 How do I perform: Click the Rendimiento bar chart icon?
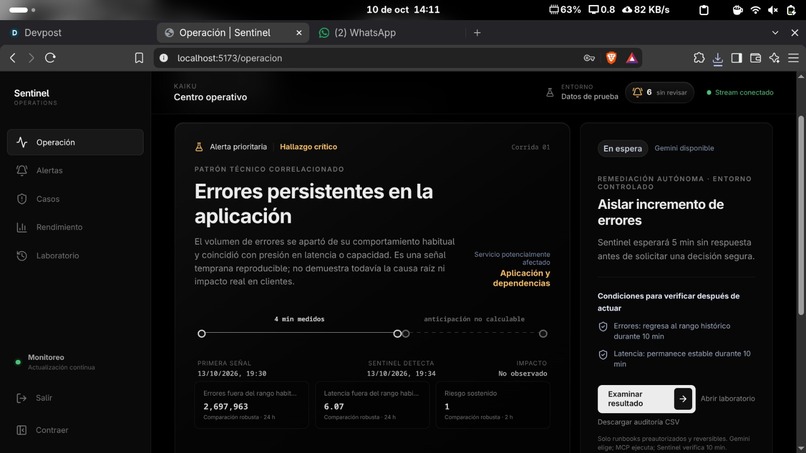click(22, 227)
